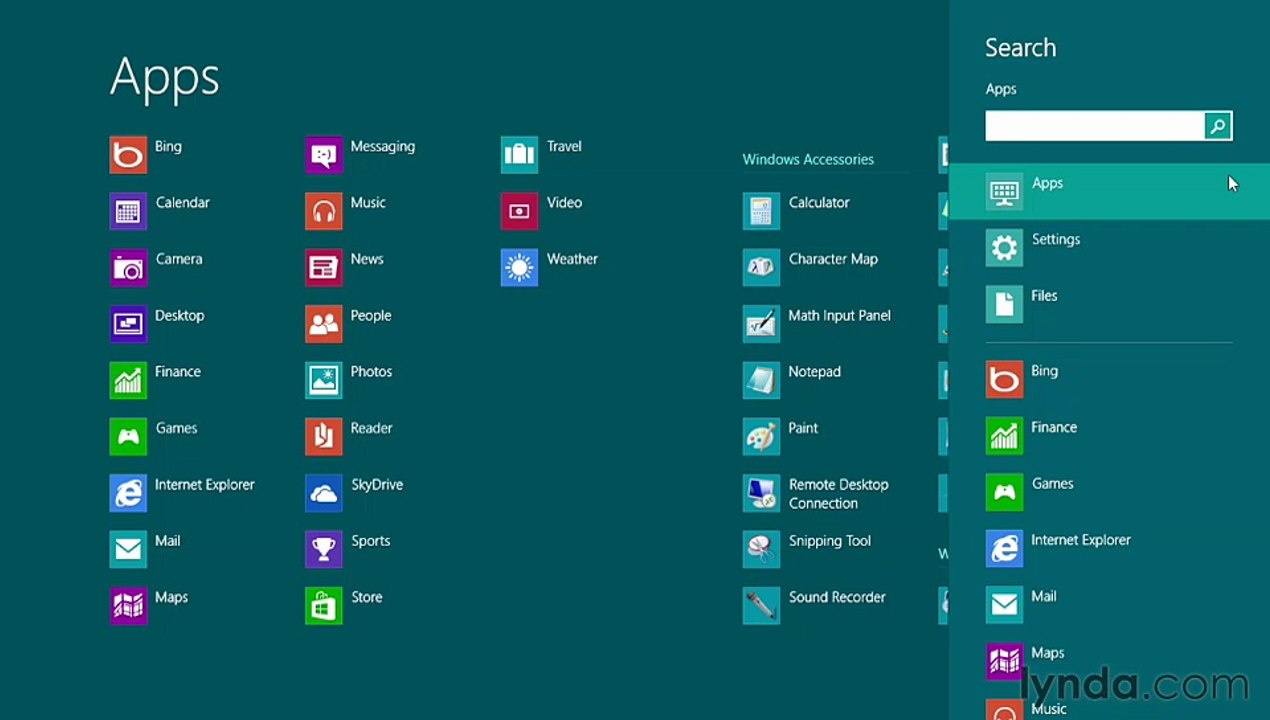Screen dimensions: 1270x720
Task: Click the Character Map label
Action: click(x=833, y=258)
